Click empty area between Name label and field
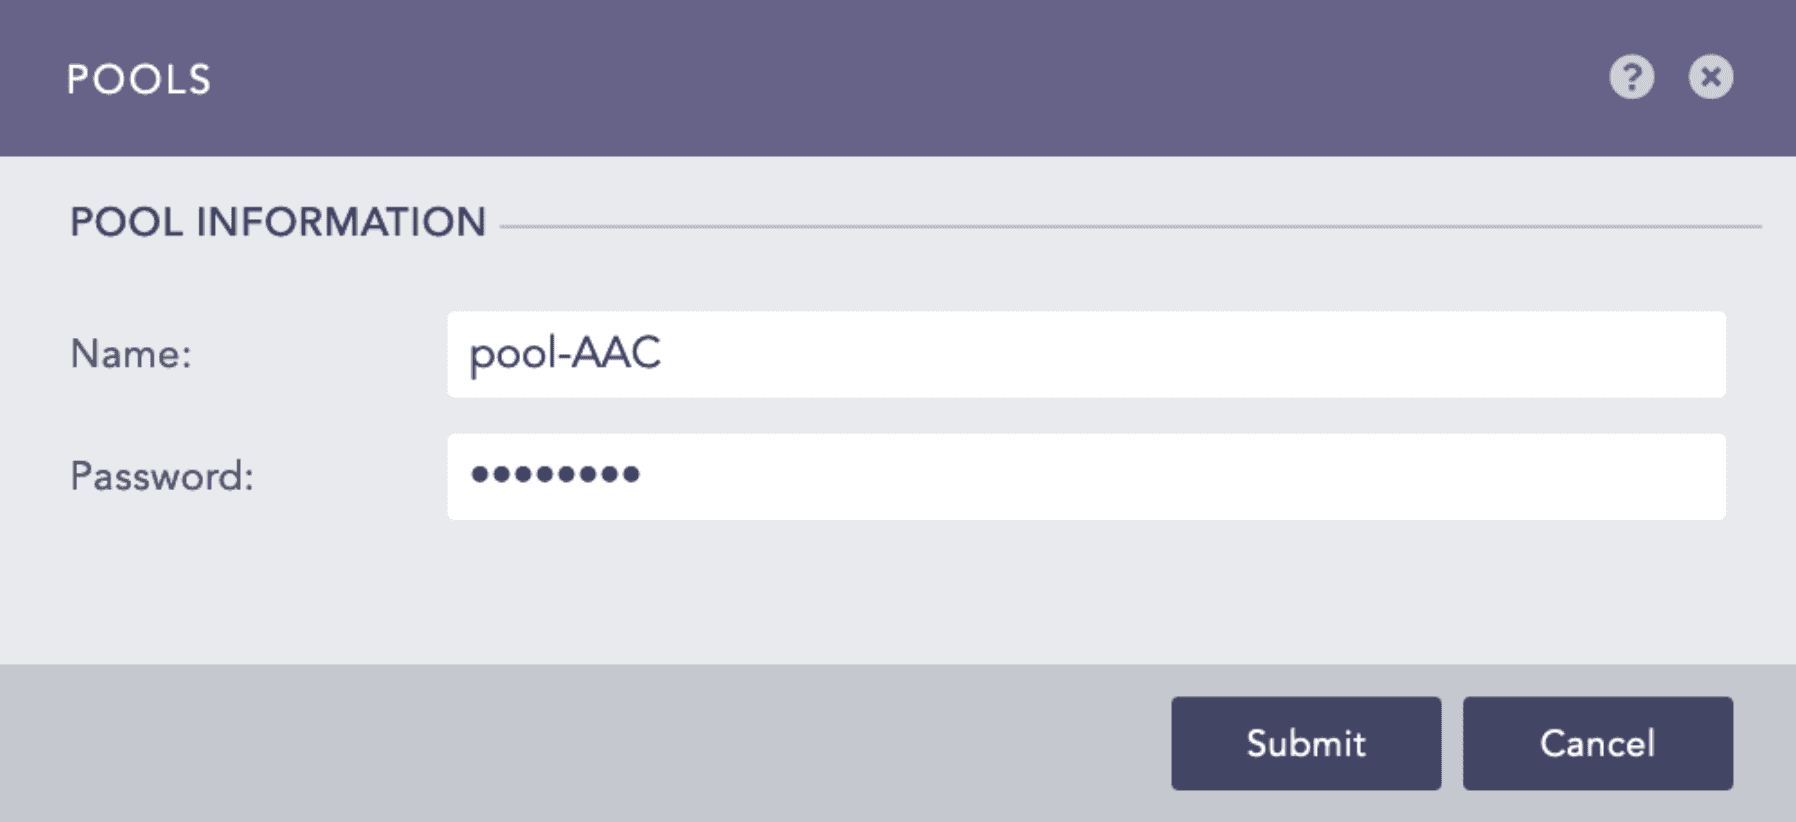1796x822 pixels. (320, 354)
